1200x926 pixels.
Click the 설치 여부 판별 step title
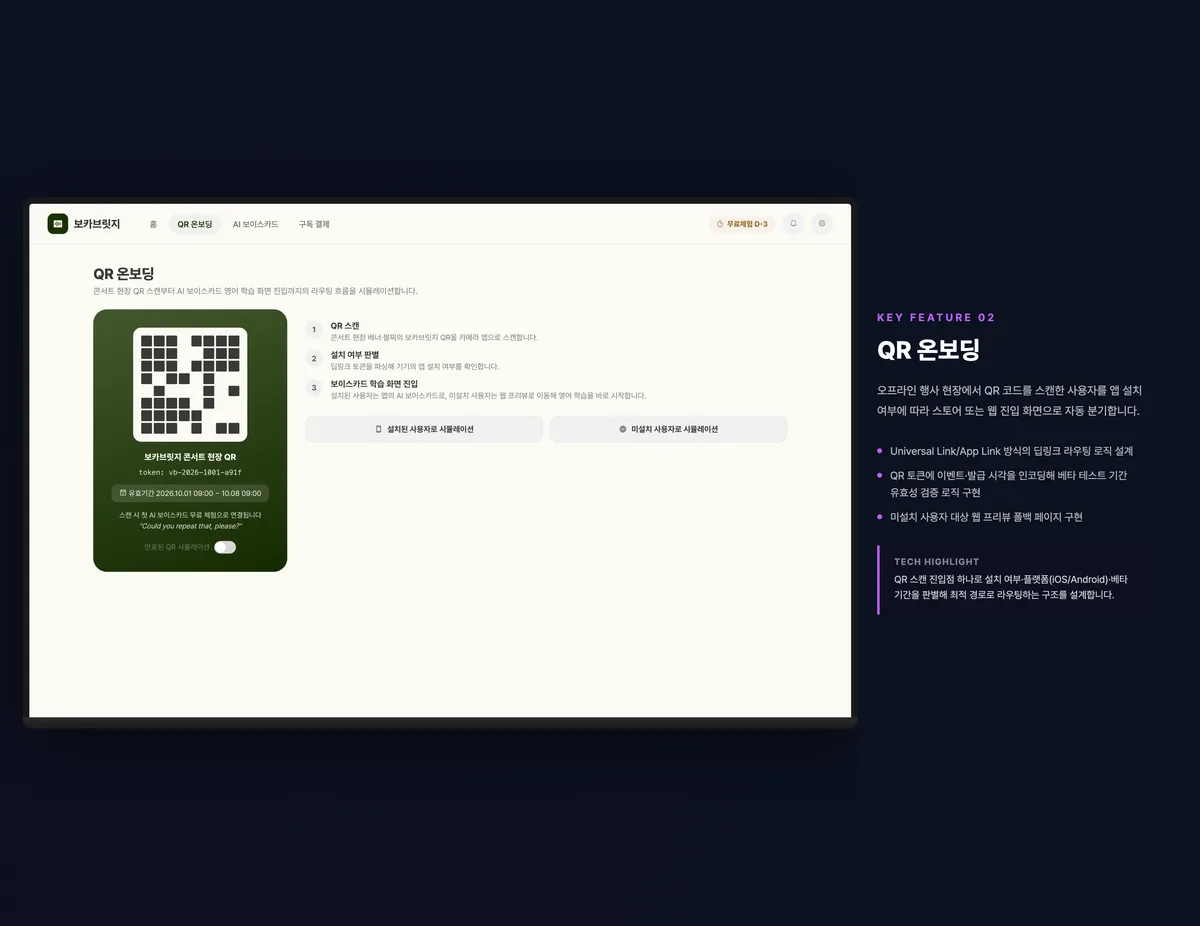(355, 354)
